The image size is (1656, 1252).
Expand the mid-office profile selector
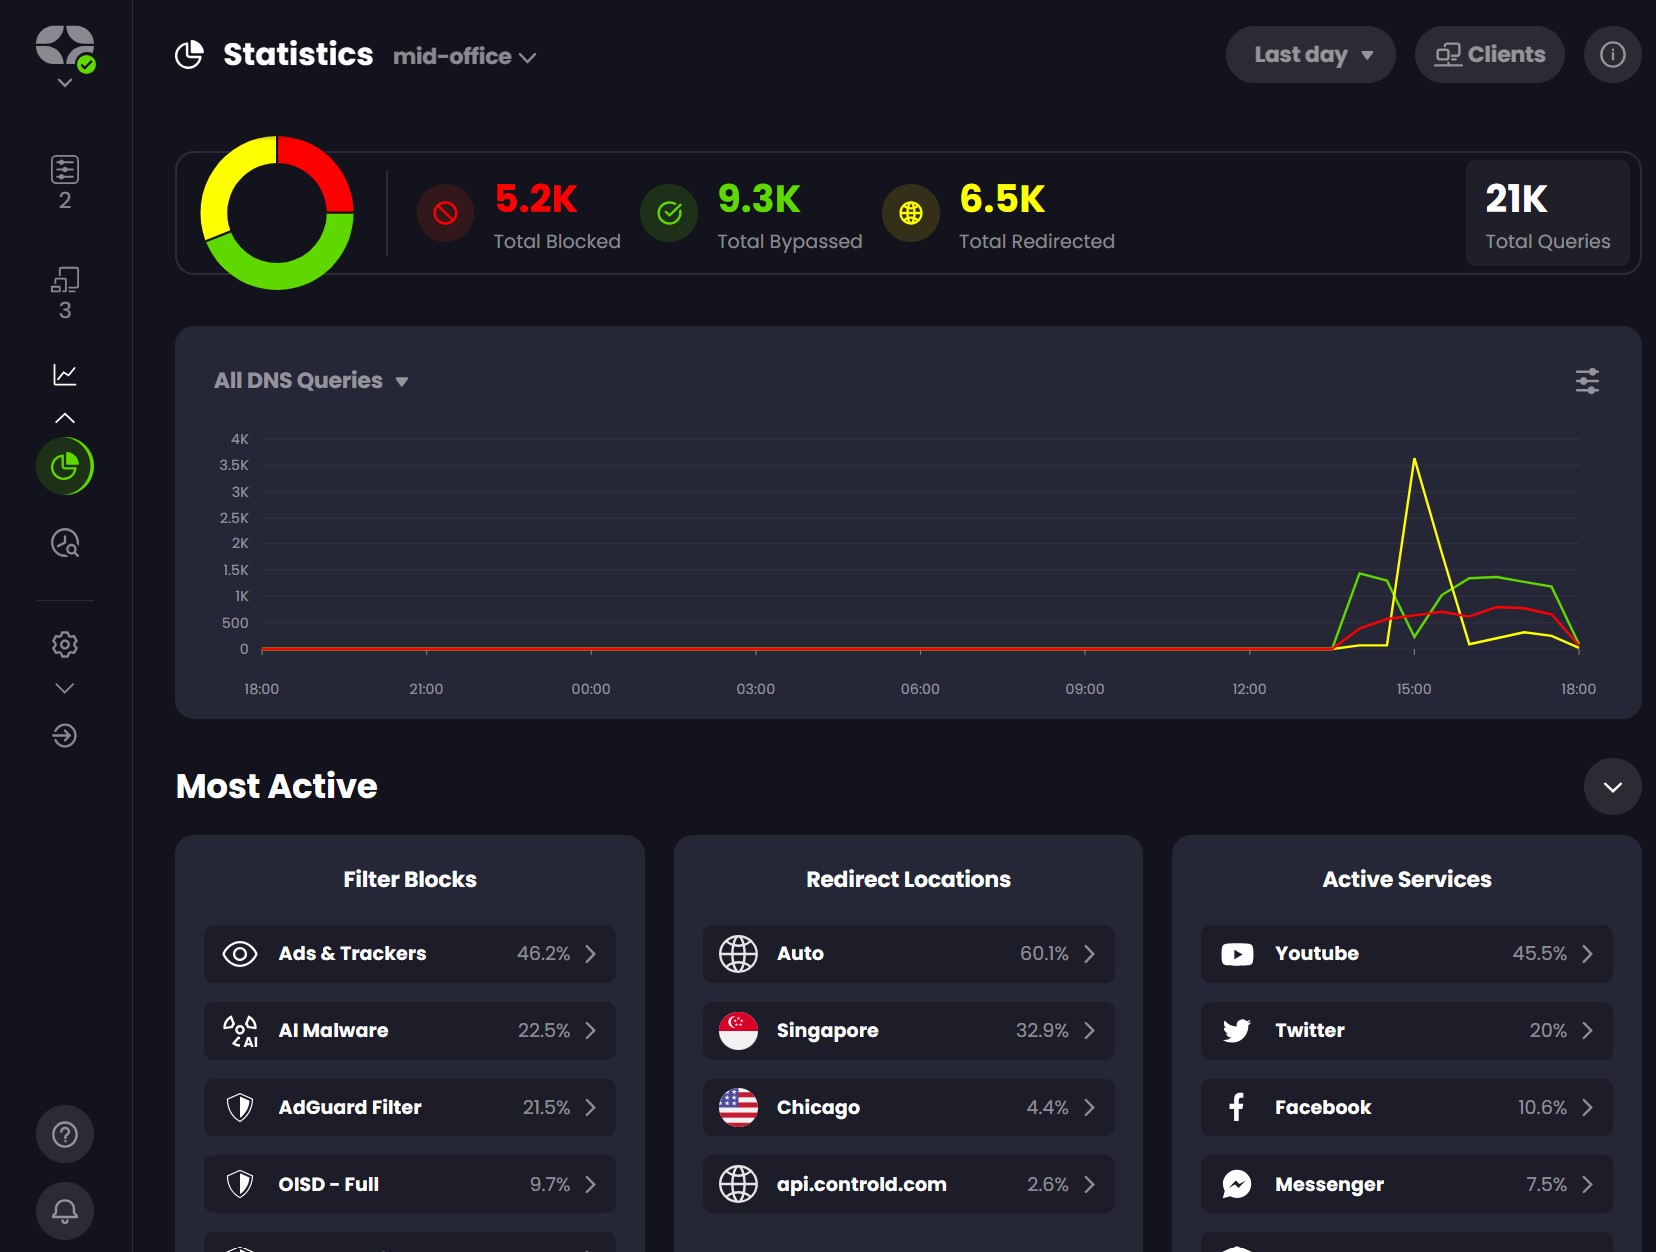[x=465, y=57]
